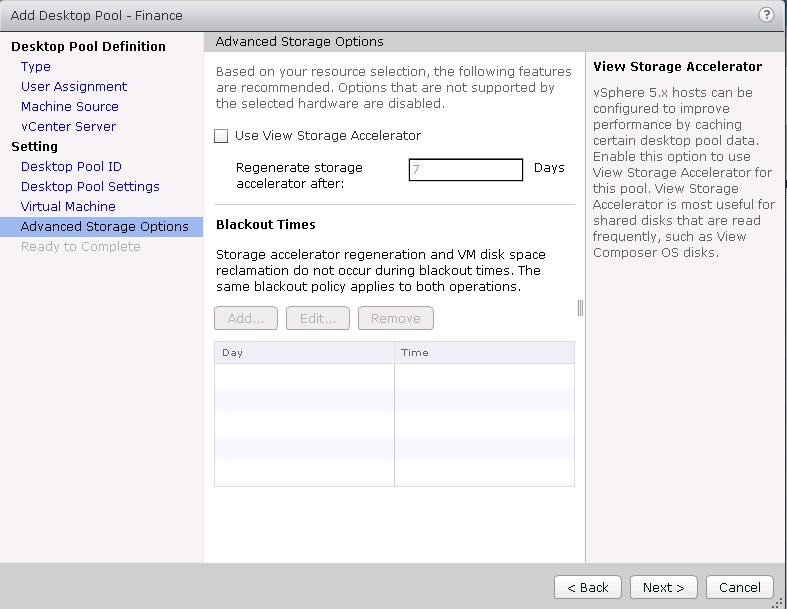This screenshot has height=609, width=787.
Task: Click the help panel splitter handle
Action: point(580,307)
